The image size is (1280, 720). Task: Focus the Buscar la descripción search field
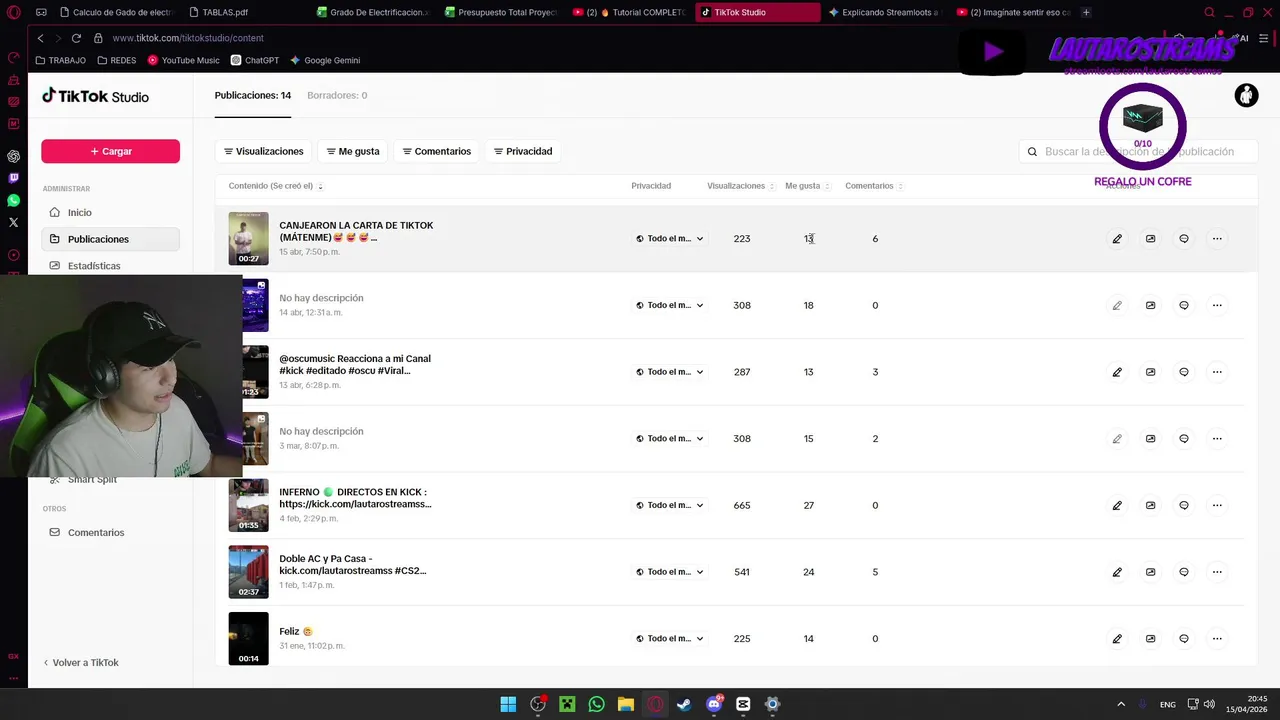tap(1138, 151)
